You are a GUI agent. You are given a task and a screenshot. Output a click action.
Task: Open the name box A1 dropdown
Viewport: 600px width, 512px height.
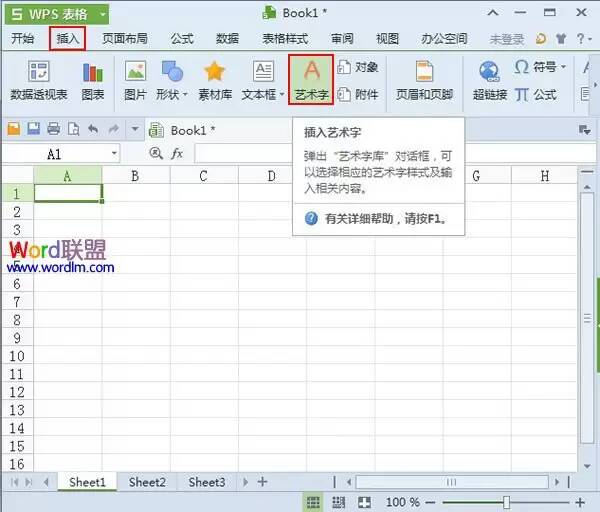click(114, 154)
